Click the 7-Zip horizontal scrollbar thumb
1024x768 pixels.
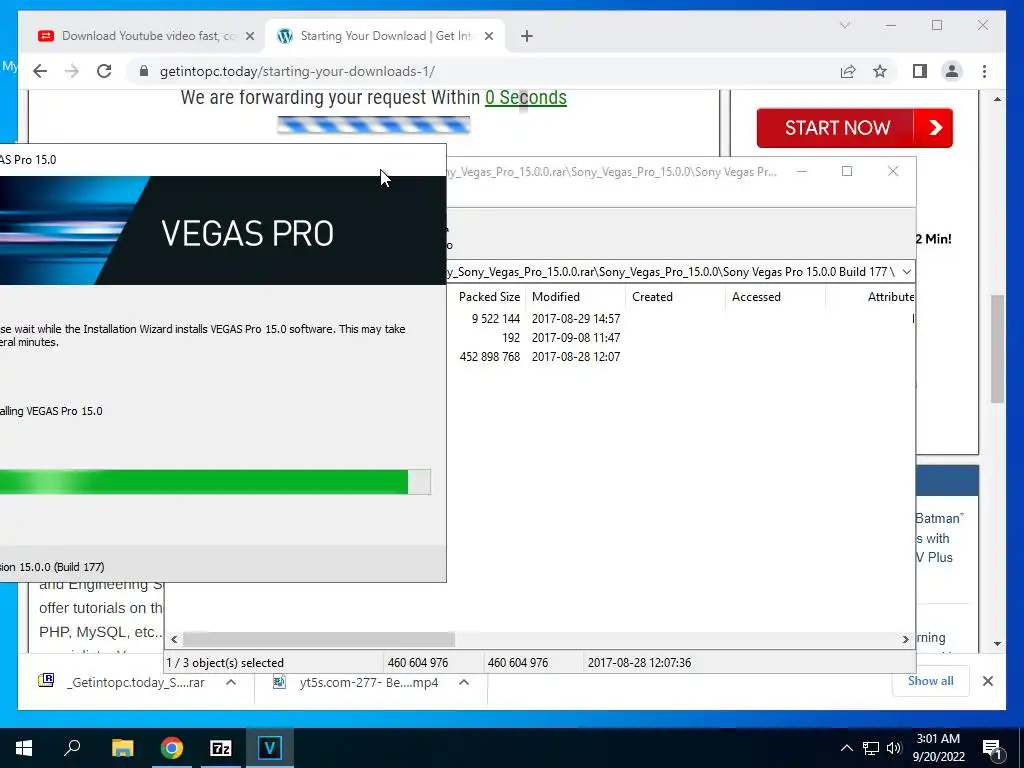pyautogui.click(x=319, y=639)
